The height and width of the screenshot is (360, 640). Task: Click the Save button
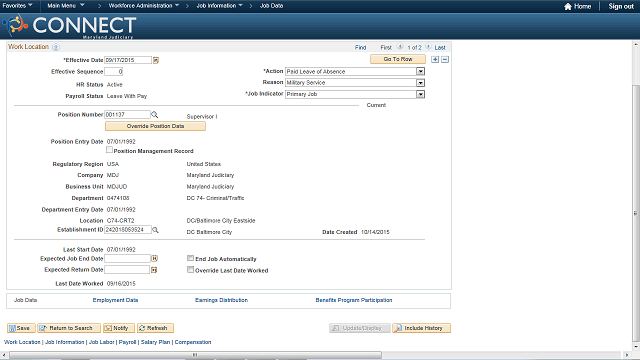point(21,328)
